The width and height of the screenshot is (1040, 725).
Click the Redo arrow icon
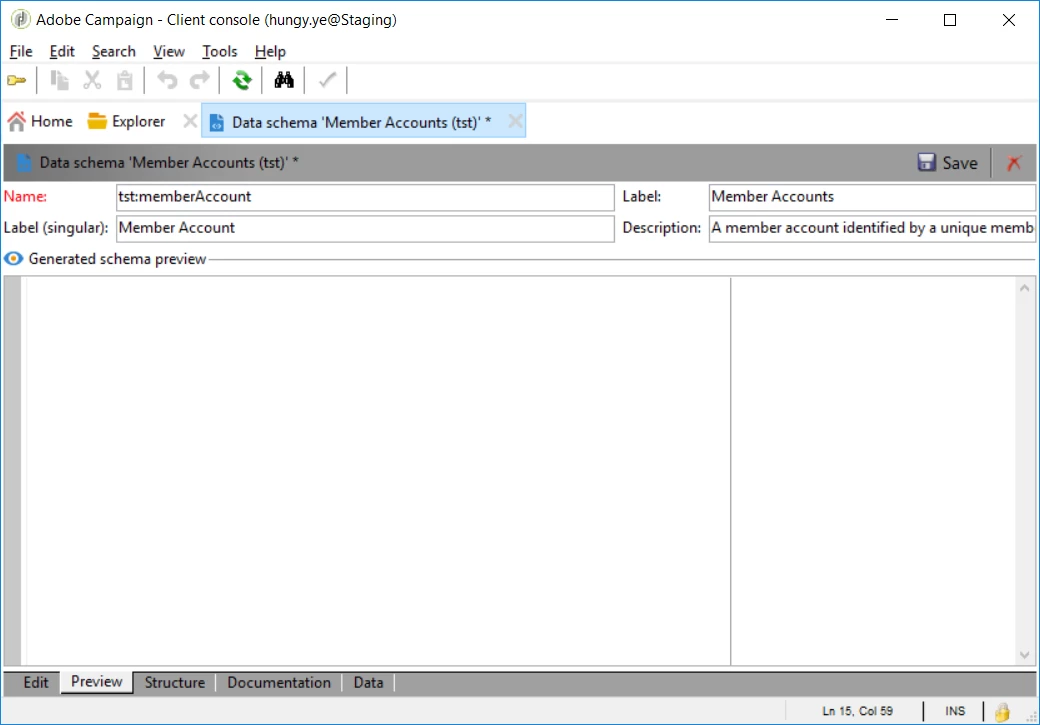[199, 81]
